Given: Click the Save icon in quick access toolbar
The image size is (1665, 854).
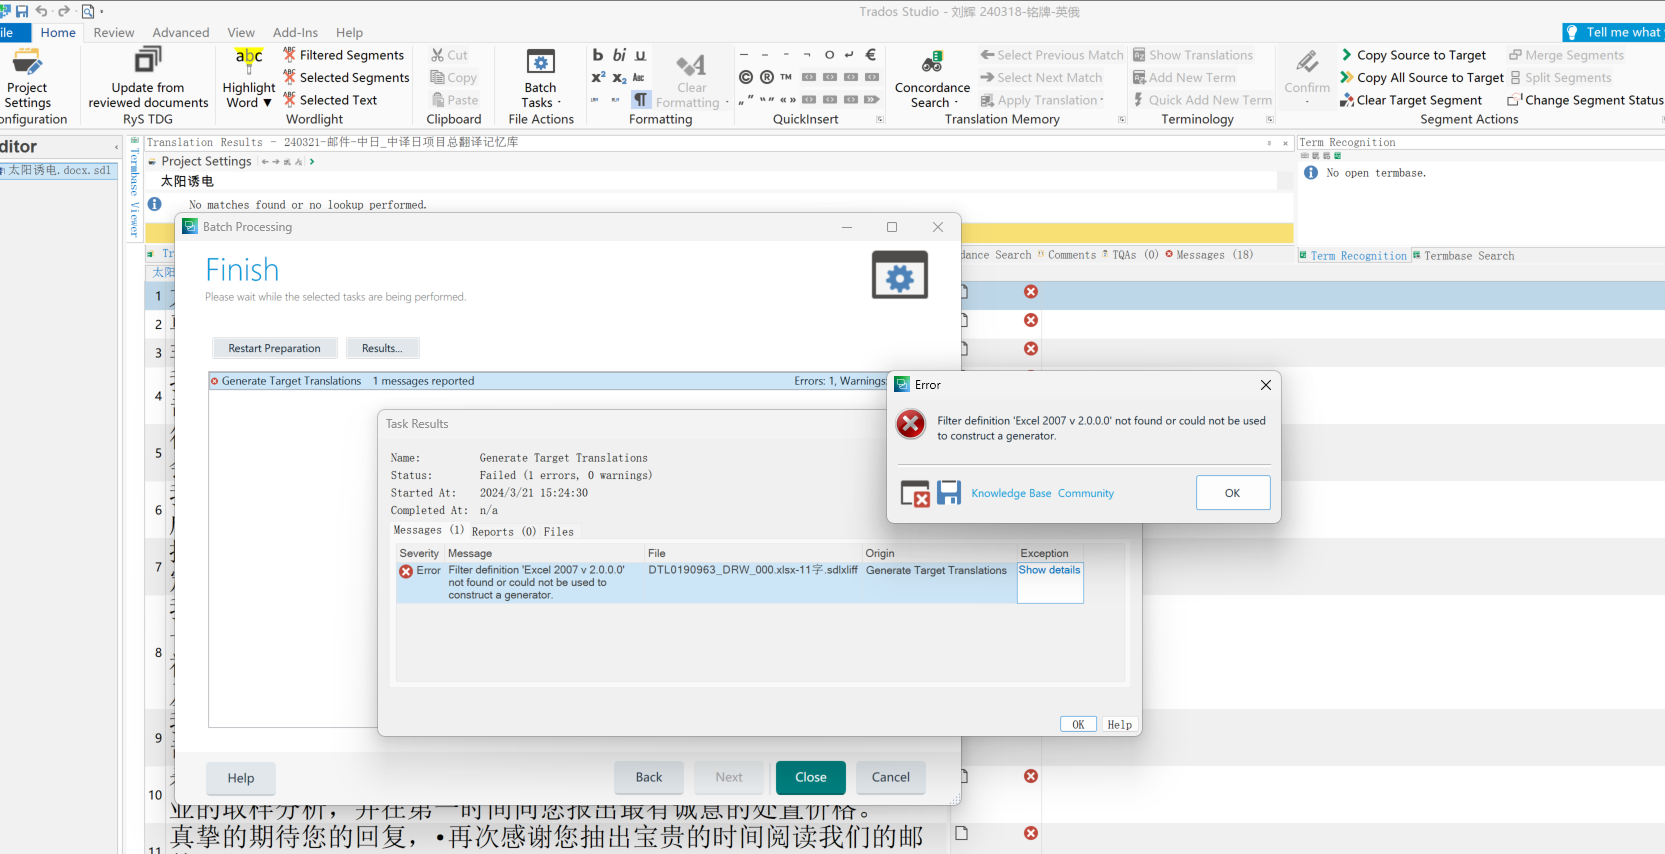Looking at the screenshot, I should (x=21, y=11).
